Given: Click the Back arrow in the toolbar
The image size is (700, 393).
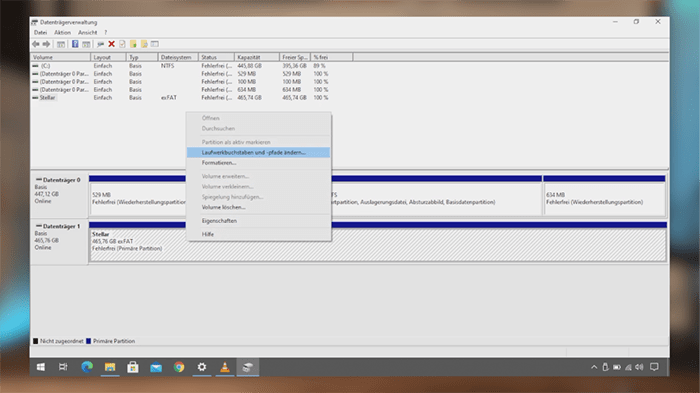Looking at the screenshot, I should [x=36, y=44].
